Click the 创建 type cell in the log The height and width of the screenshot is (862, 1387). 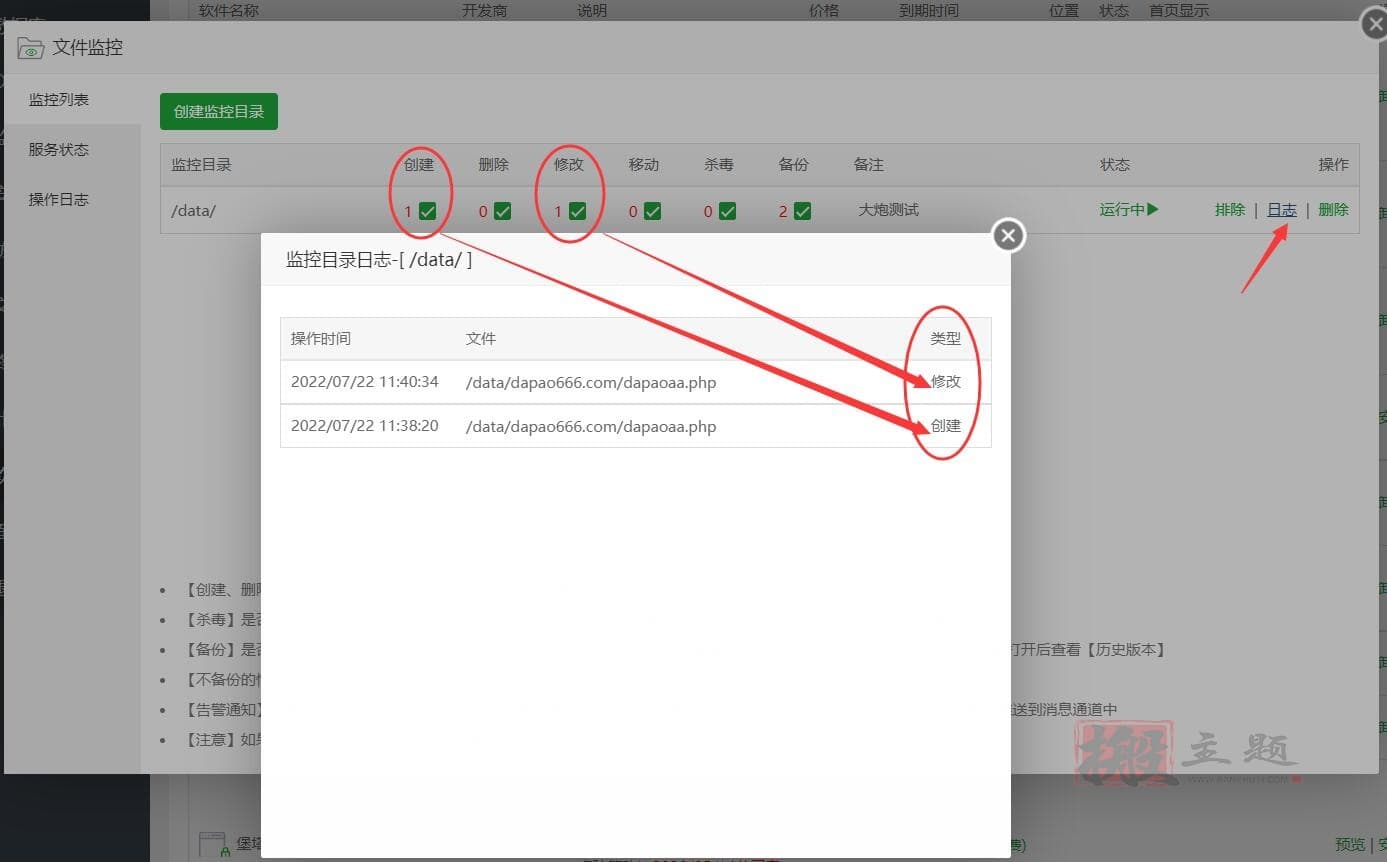946,426
